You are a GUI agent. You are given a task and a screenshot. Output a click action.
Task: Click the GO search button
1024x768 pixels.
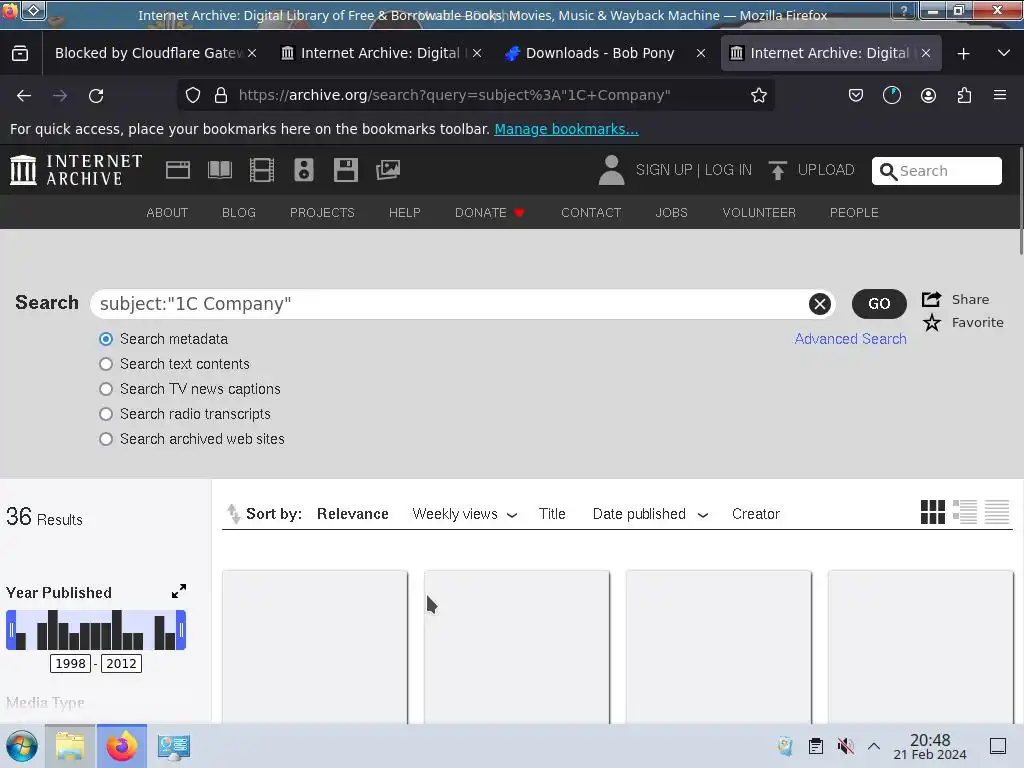click(879, 304)
